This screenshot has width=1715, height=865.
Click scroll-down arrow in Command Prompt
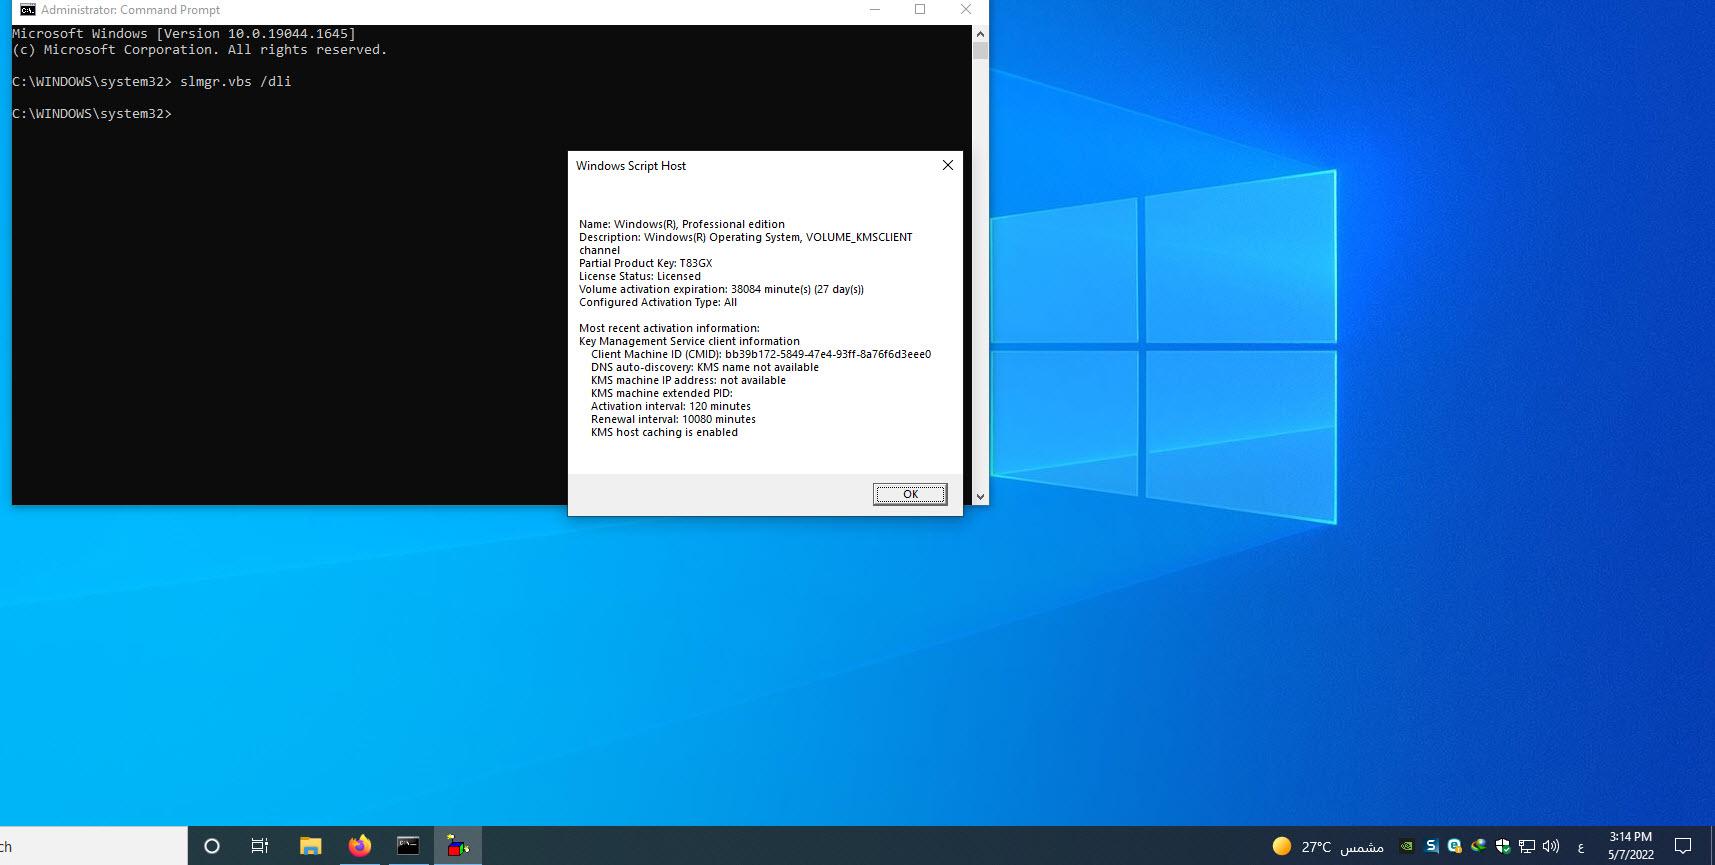pyautogui.click(x=980, y=496)
